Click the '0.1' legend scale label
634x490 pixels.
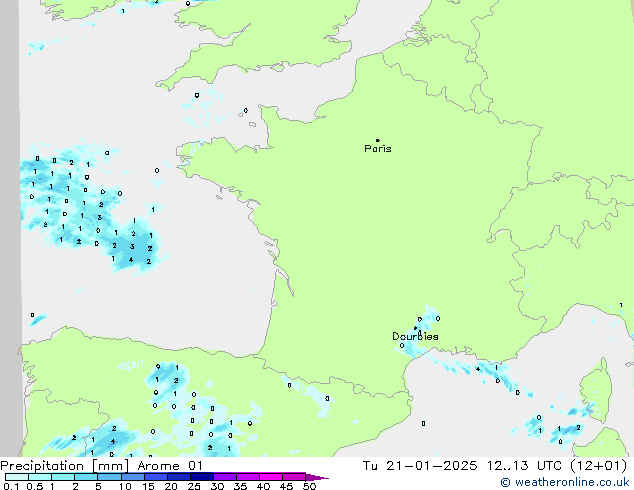pos(11,486)
